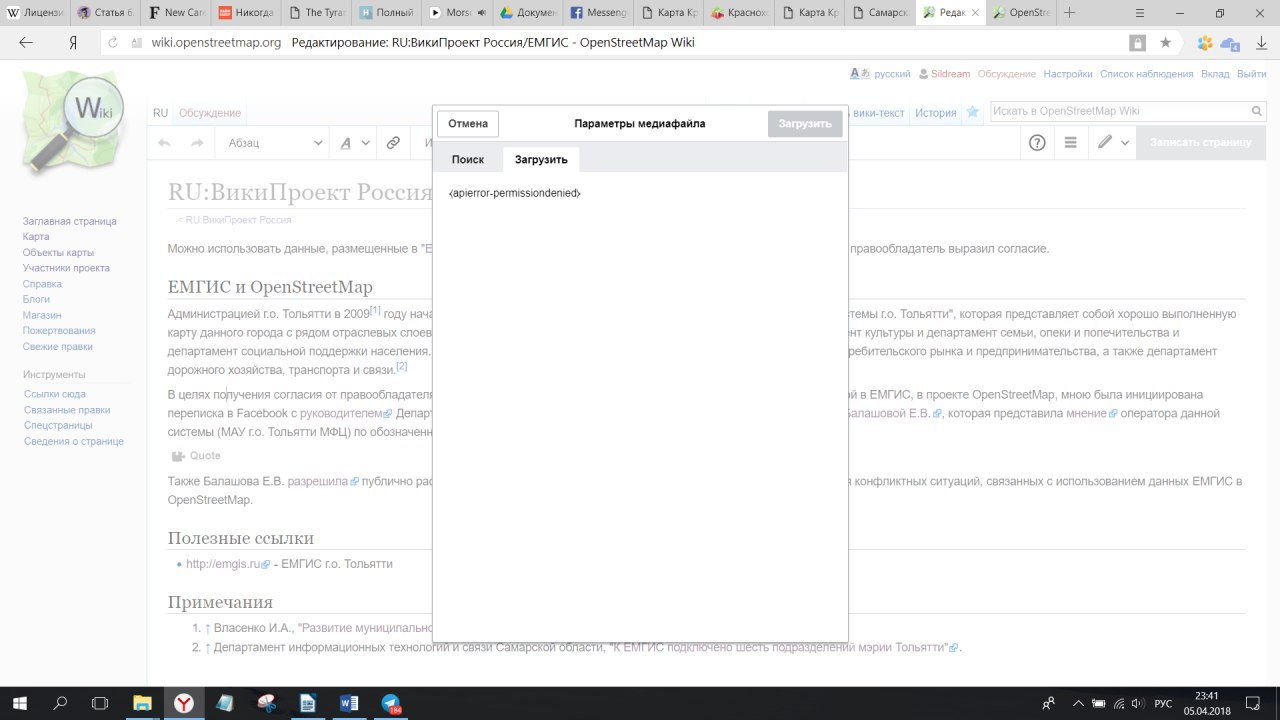
Task: Open Пожертвования sidebar link
Action: click(x=59, y=330)
